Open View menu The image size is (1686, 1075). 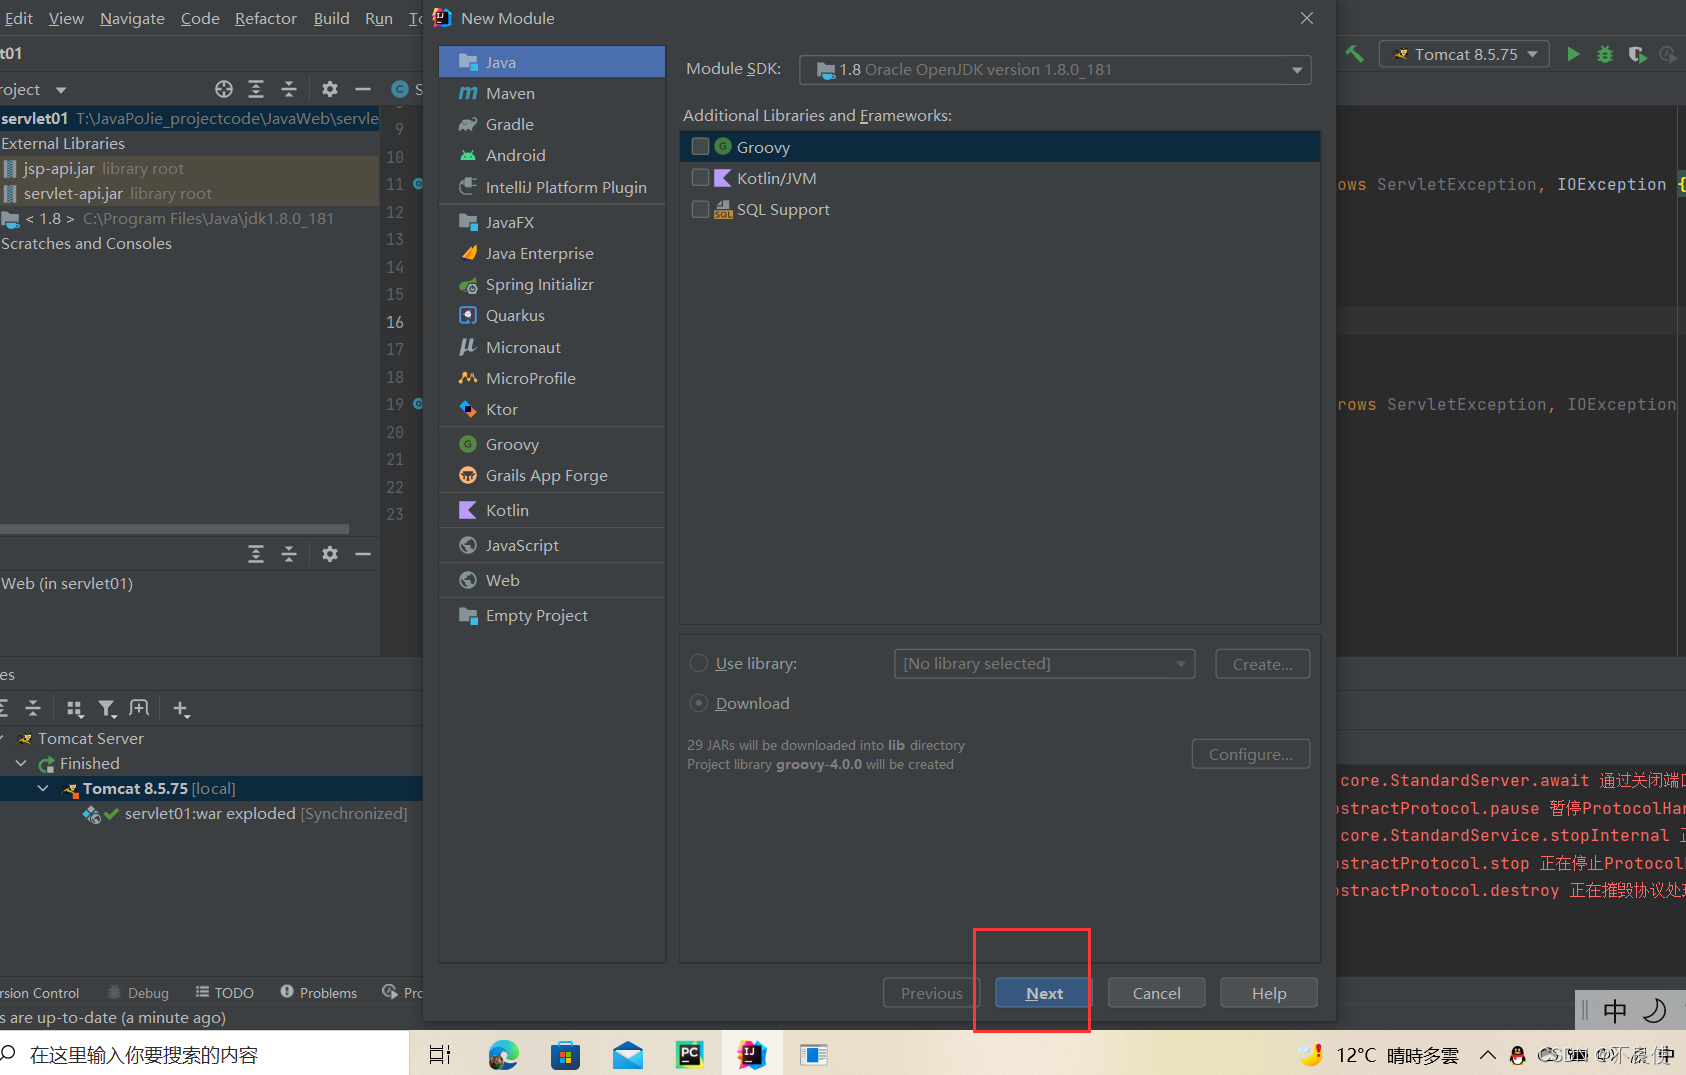[x=66, y=18]
